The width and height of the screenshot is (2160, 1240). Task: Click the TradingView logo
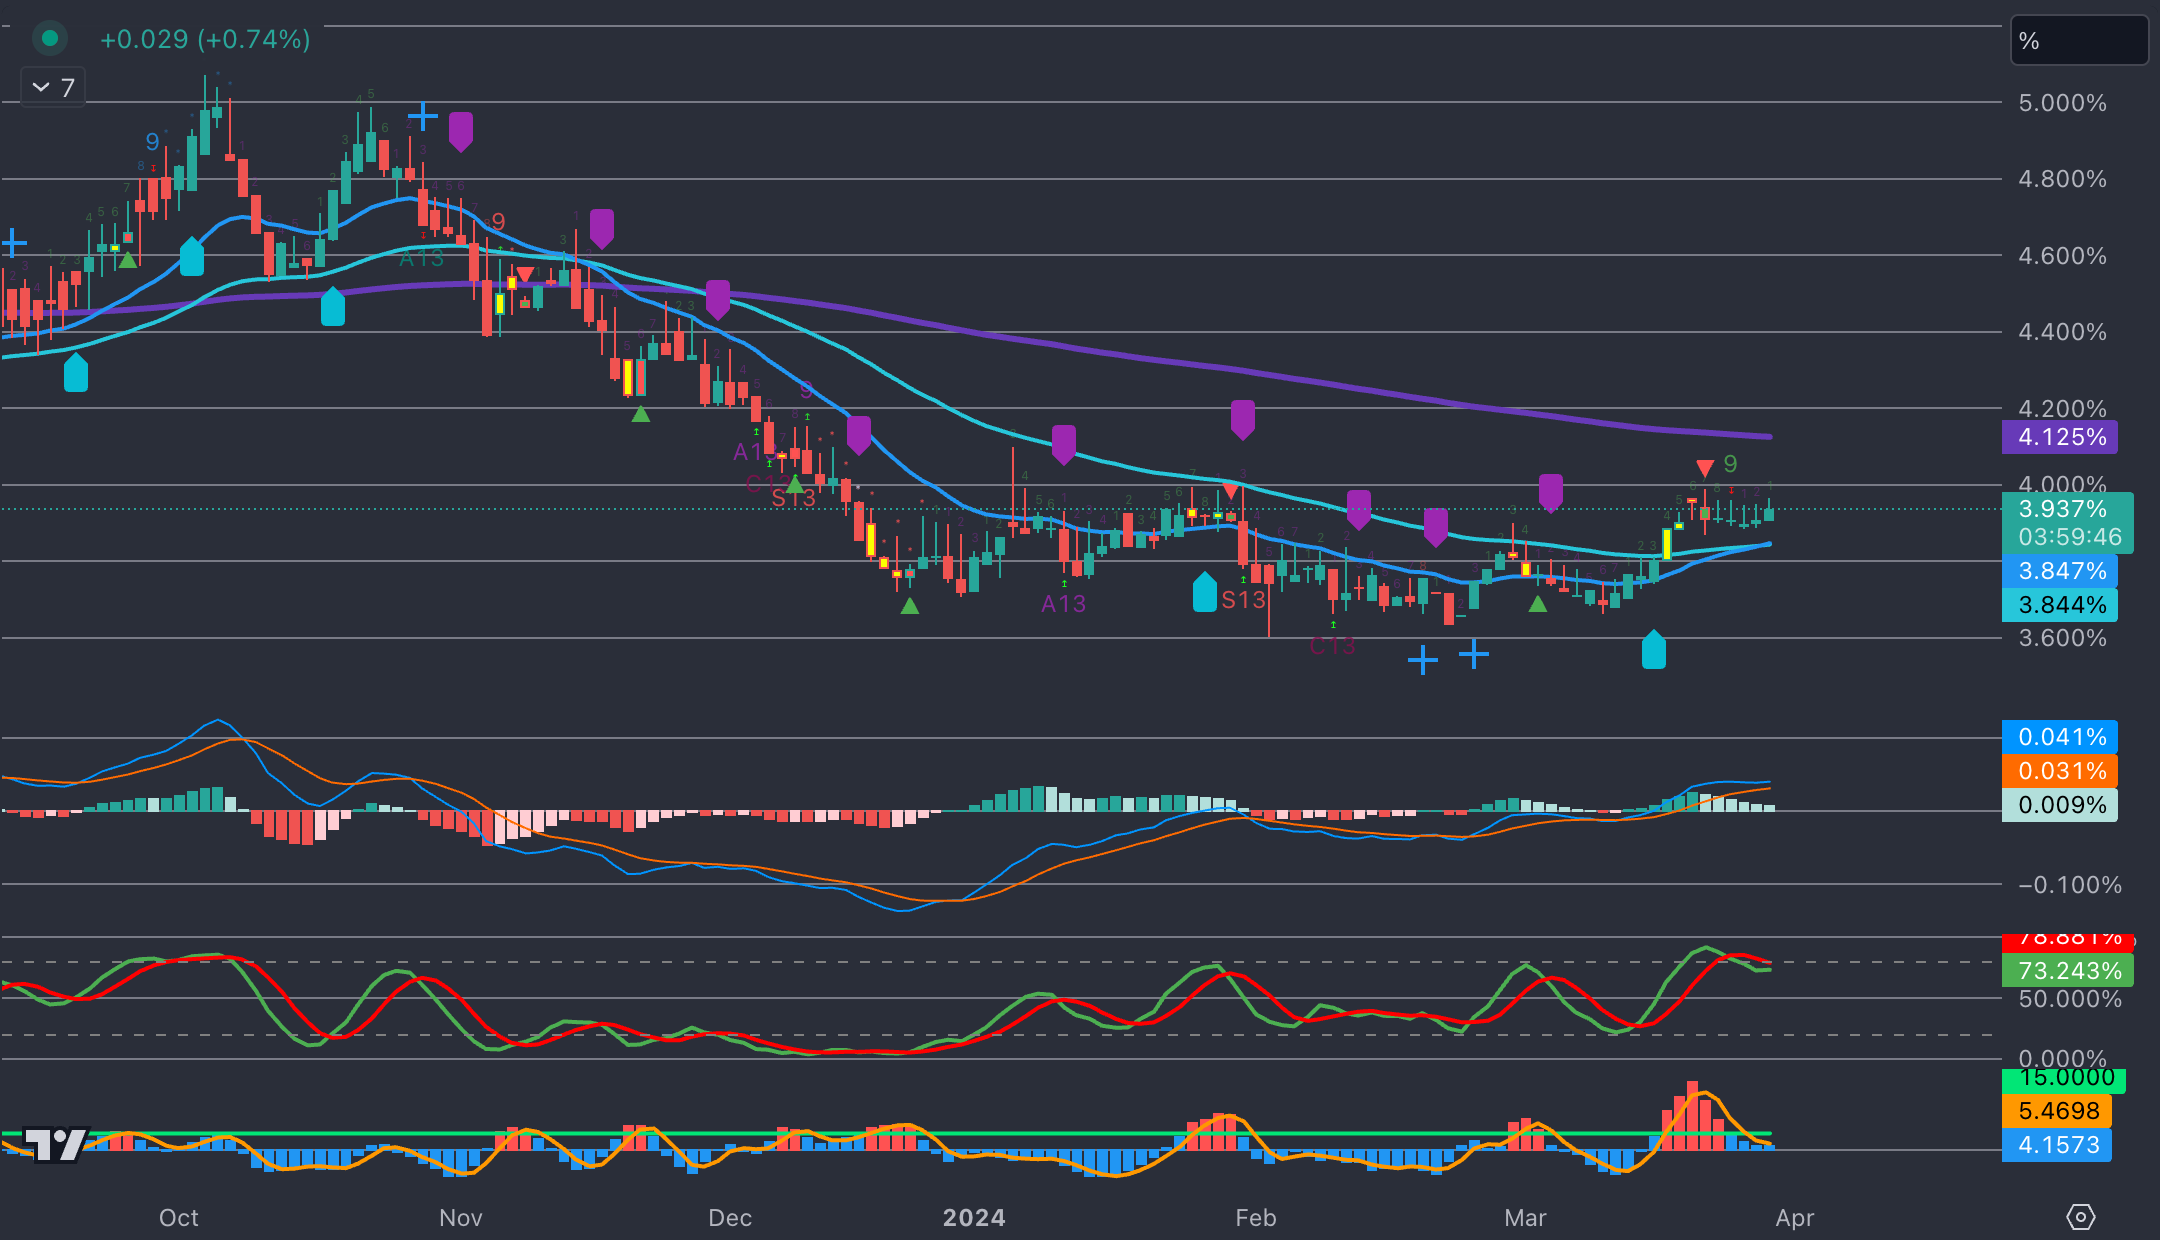pyautogui.click(x=56, y=1145)
